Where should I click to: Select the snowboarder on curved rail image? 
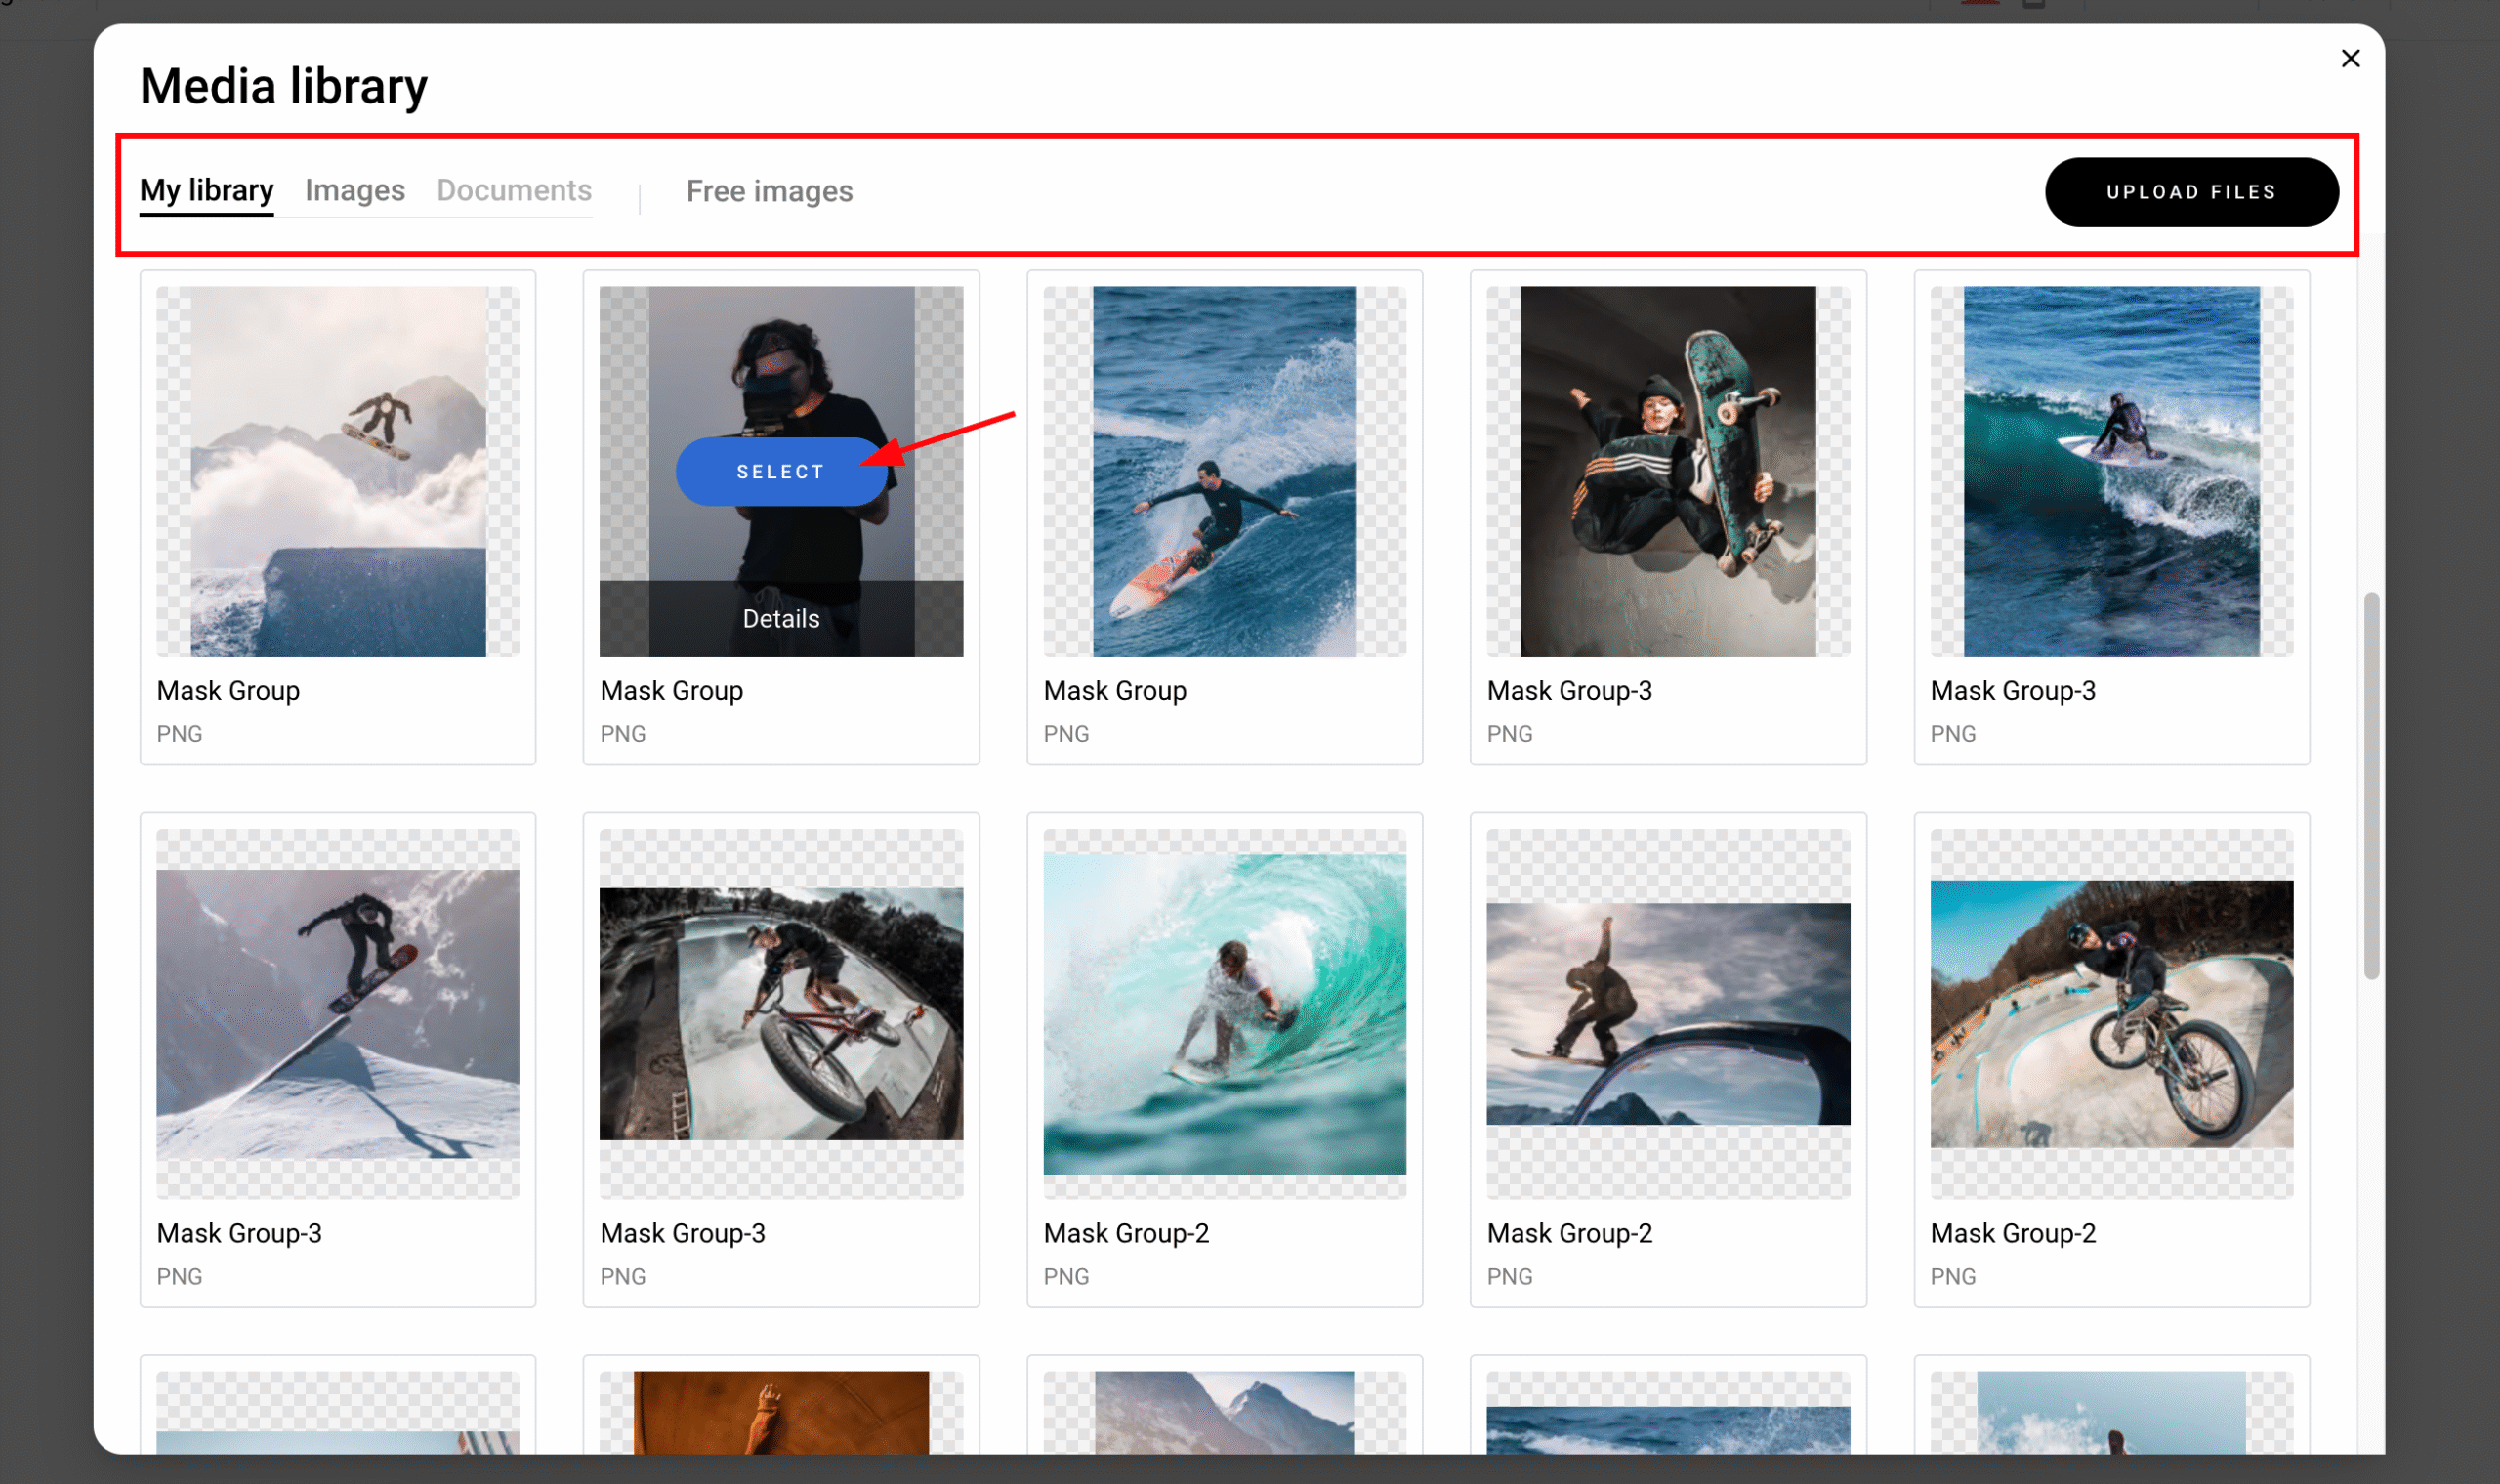coord(1668,1013)
